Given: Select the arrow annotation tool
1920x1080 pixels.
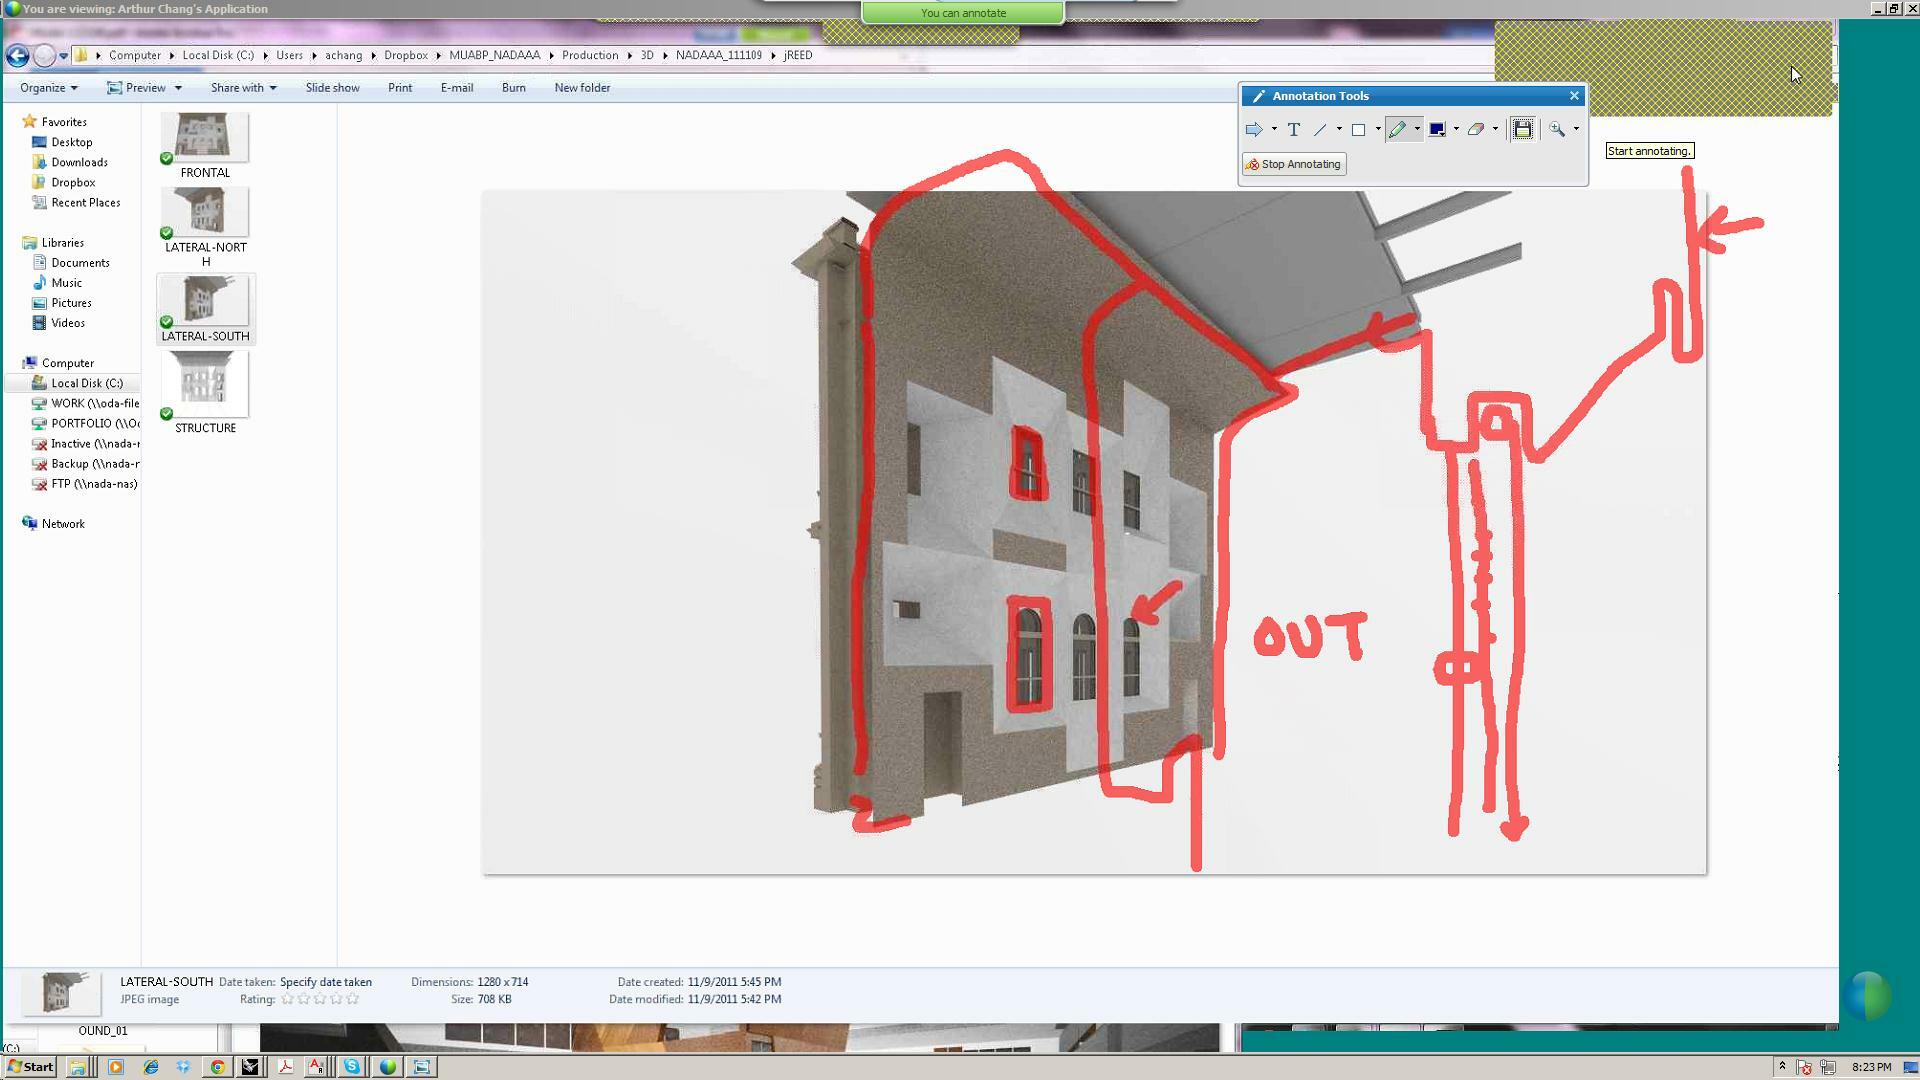Looking at the screenshot, I should [x=1253, y=129].
